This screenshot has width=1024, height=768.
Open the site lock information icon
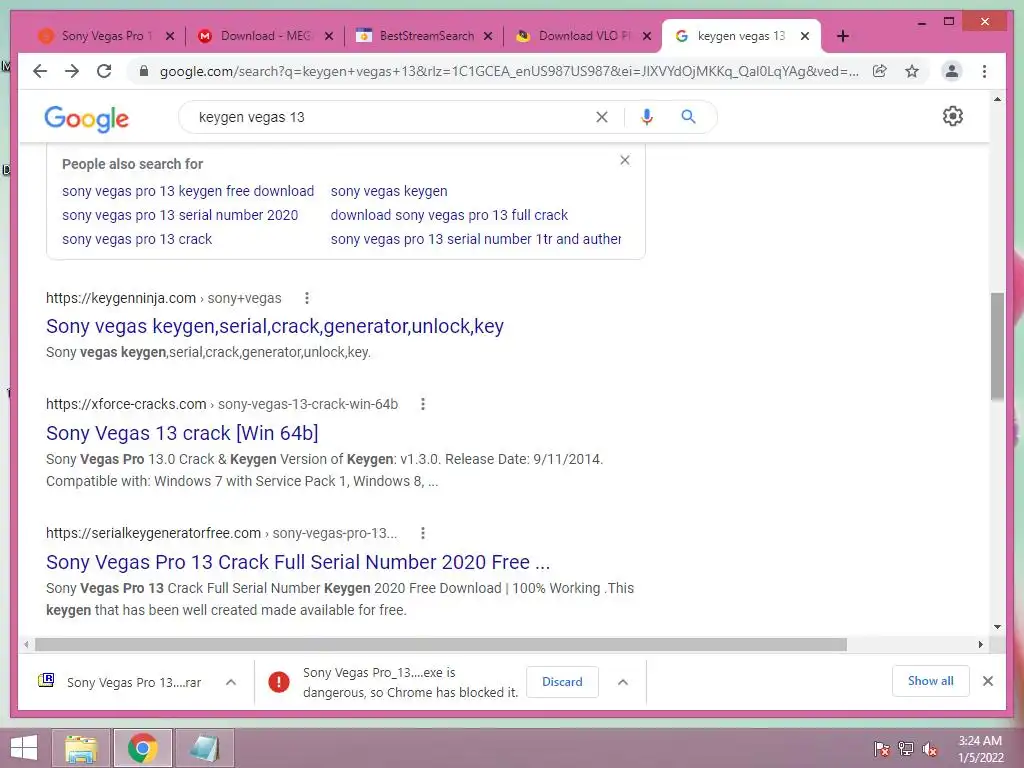tap(144, 71)
